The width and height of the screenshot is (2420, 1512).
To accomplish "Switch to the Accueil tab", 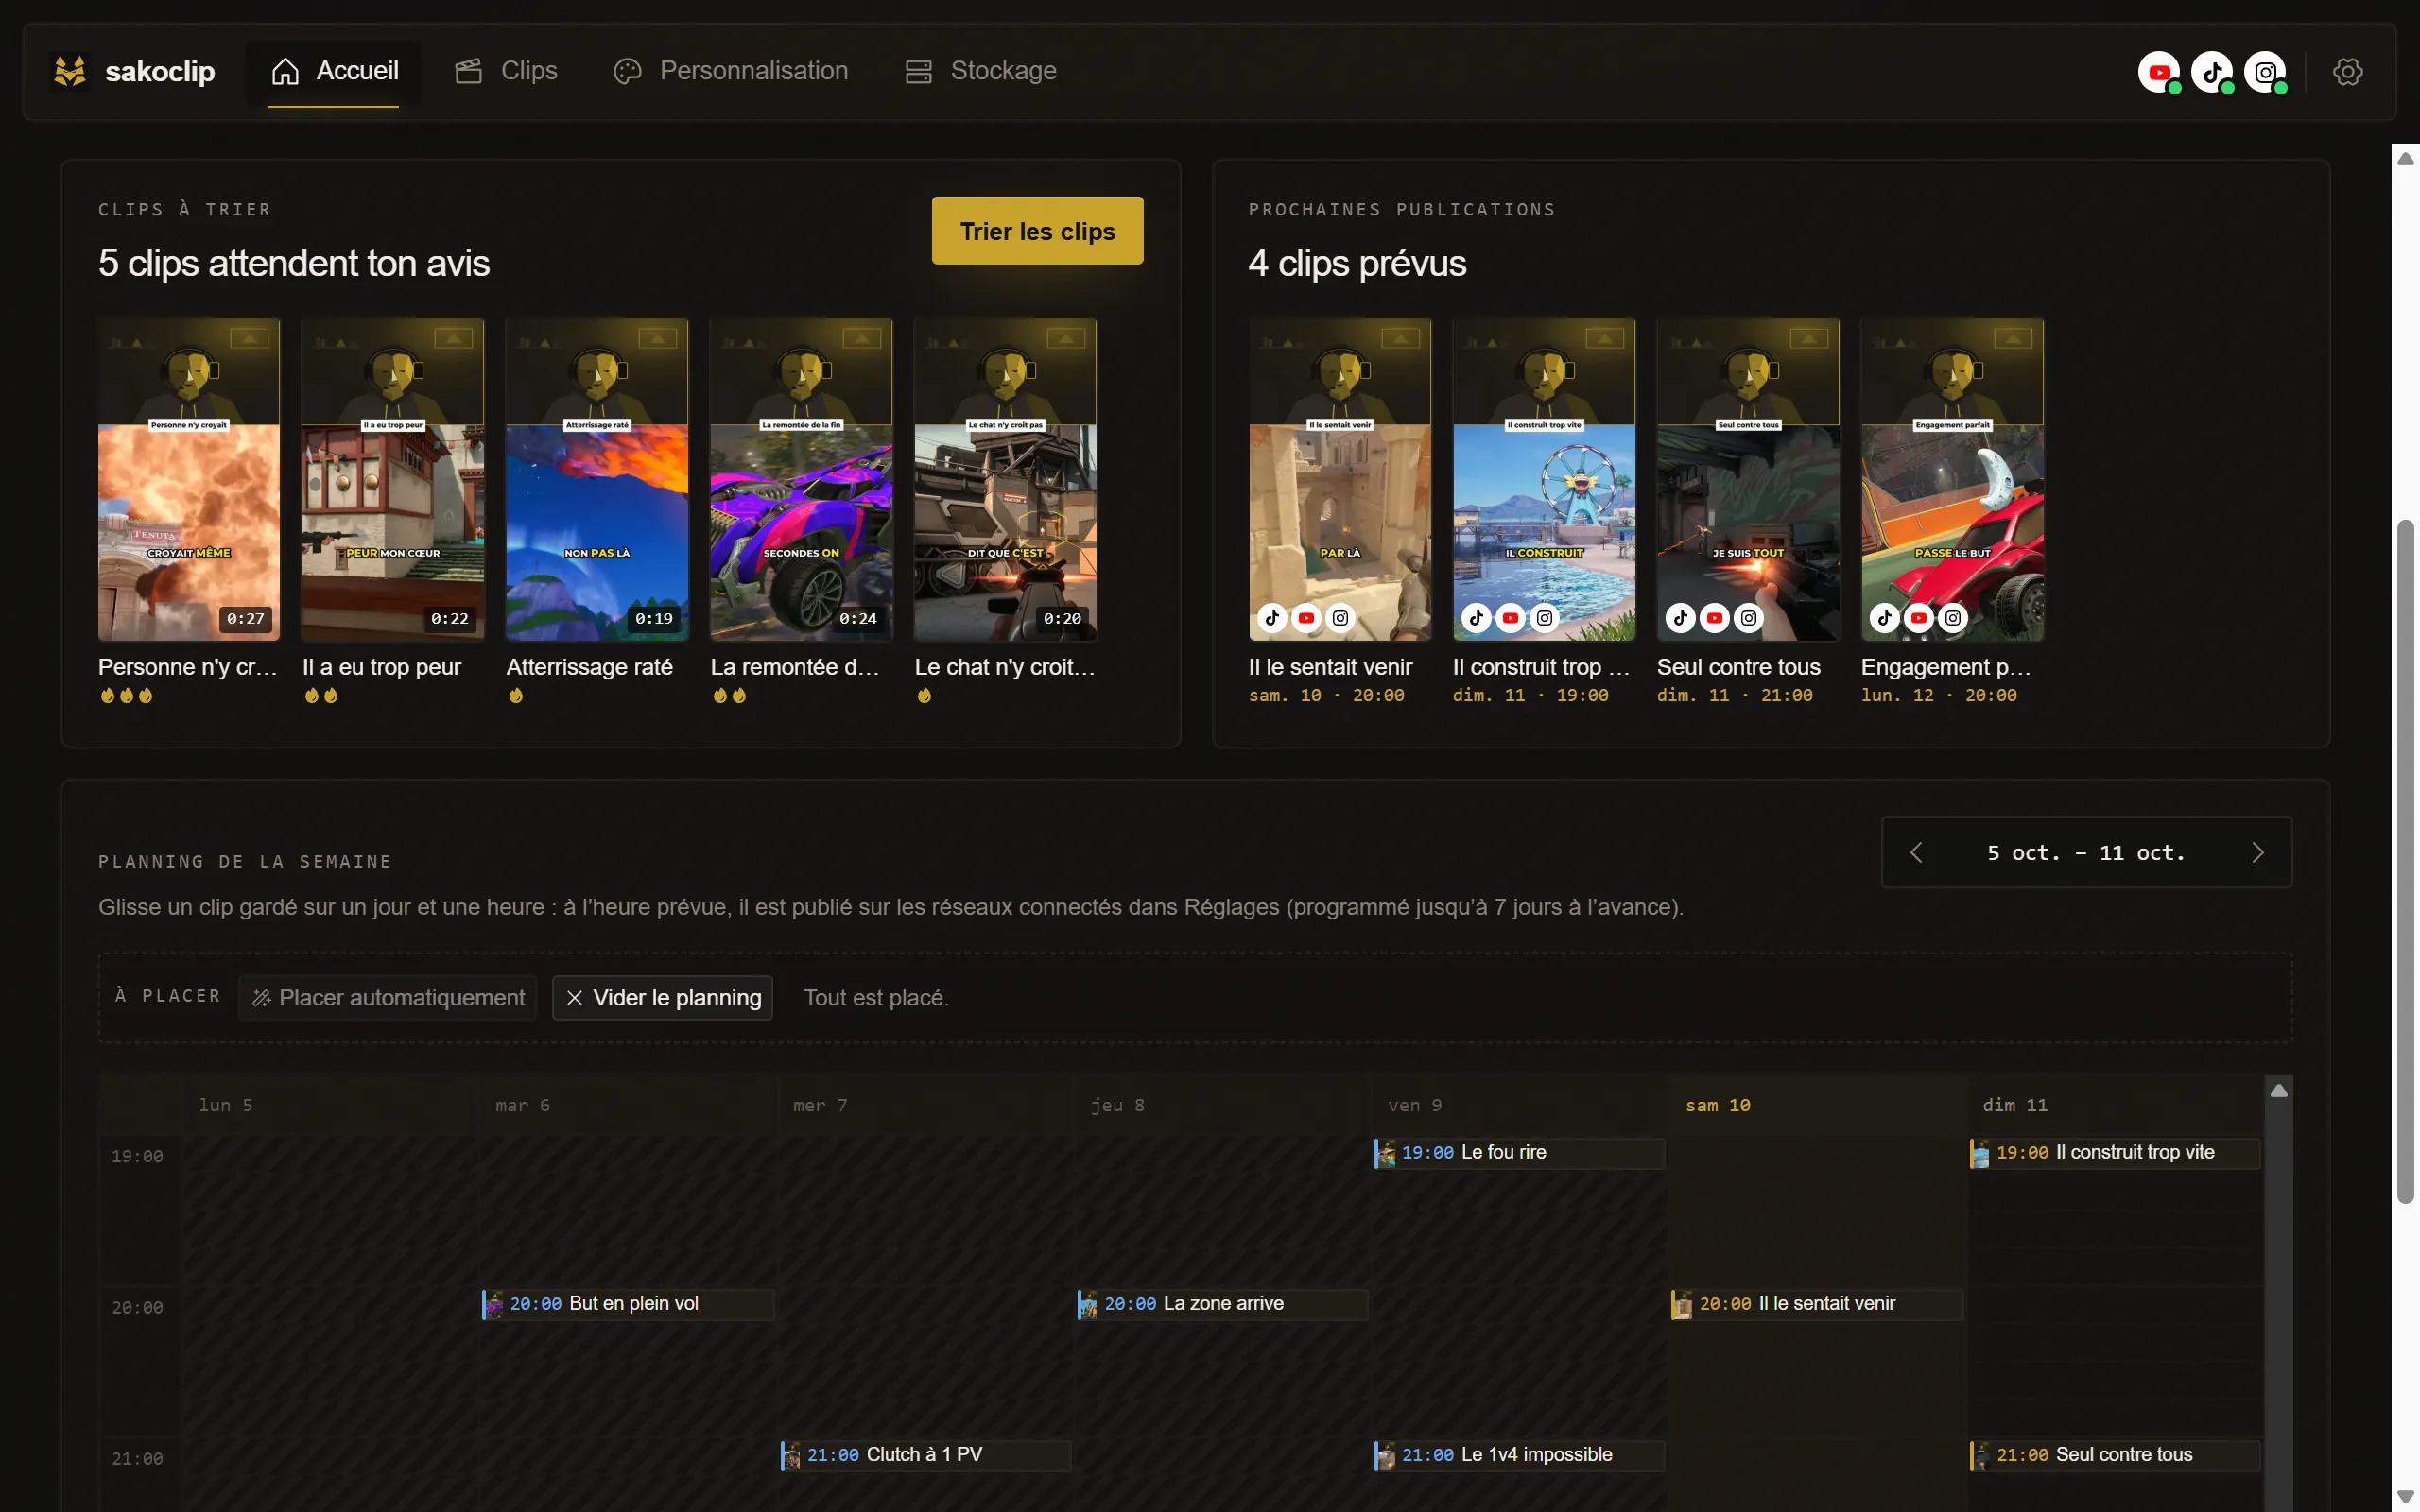I will [334, 71].
